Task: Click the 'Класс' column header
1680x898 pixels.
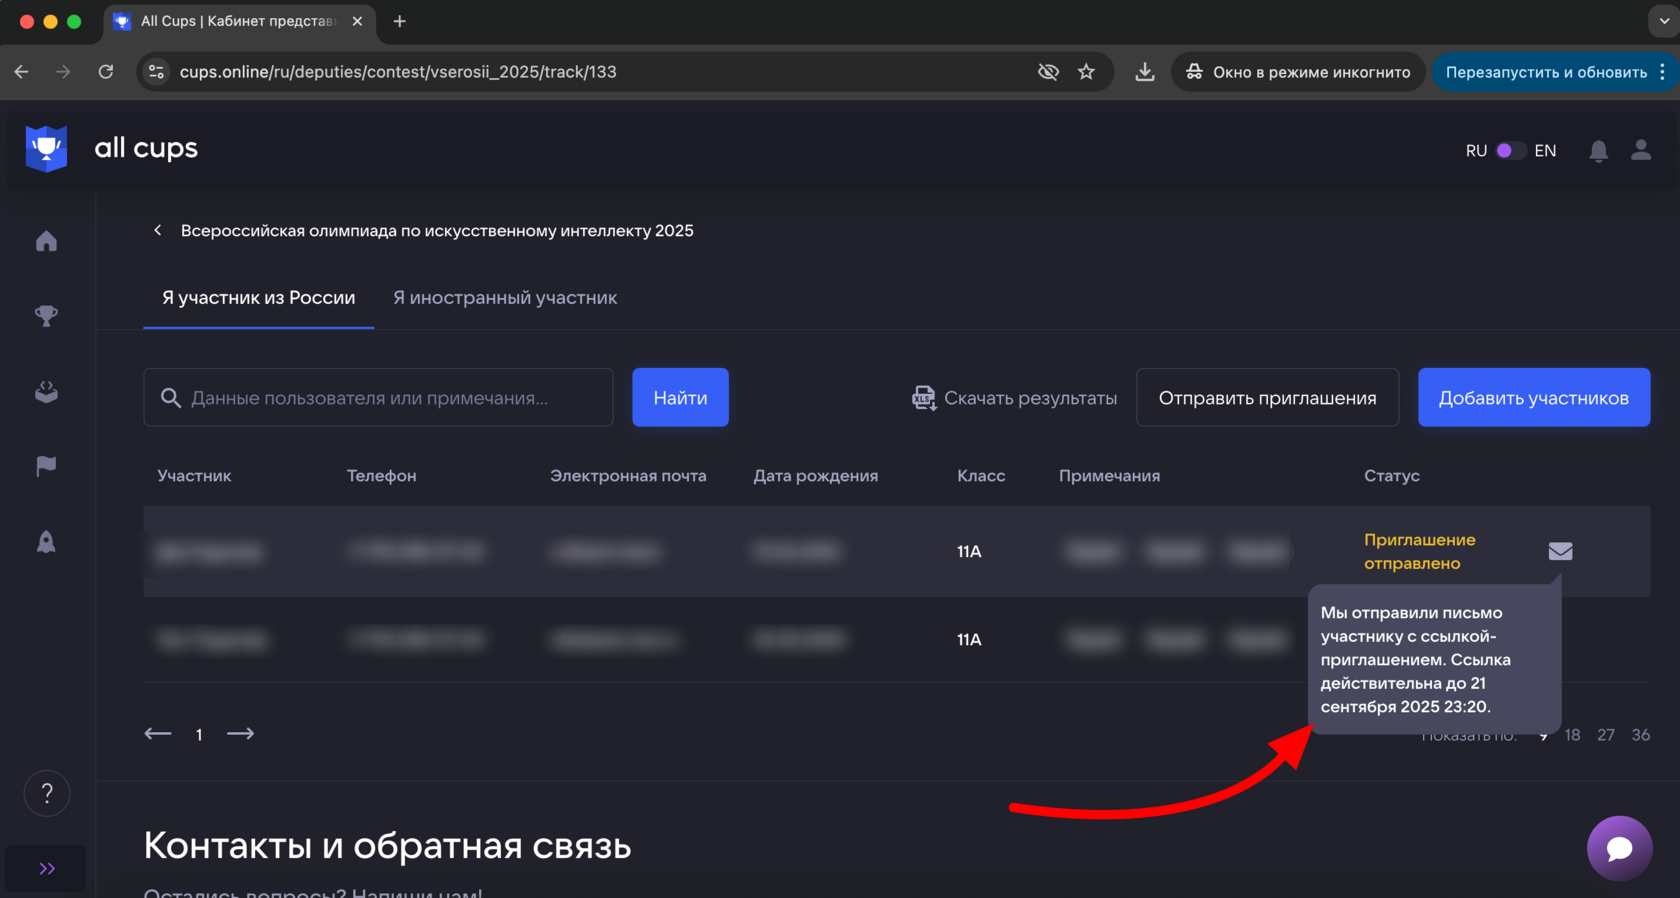Action: [981, 476]
